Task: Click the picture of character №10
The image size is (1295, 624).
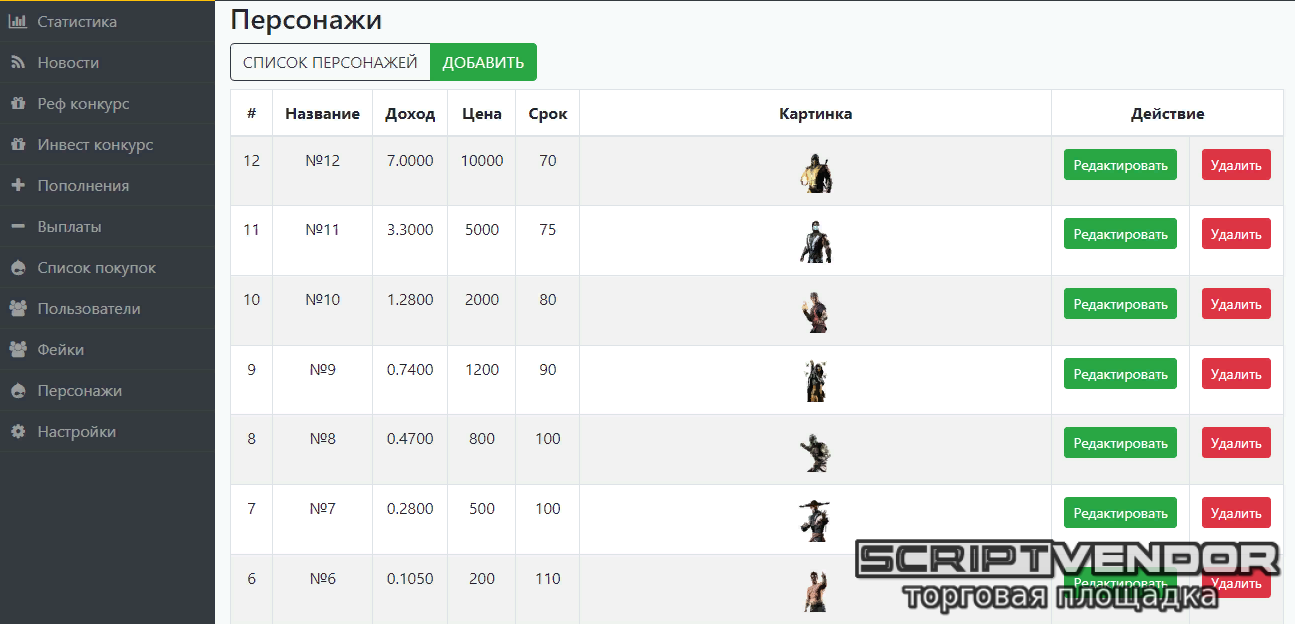Action: 816,312
